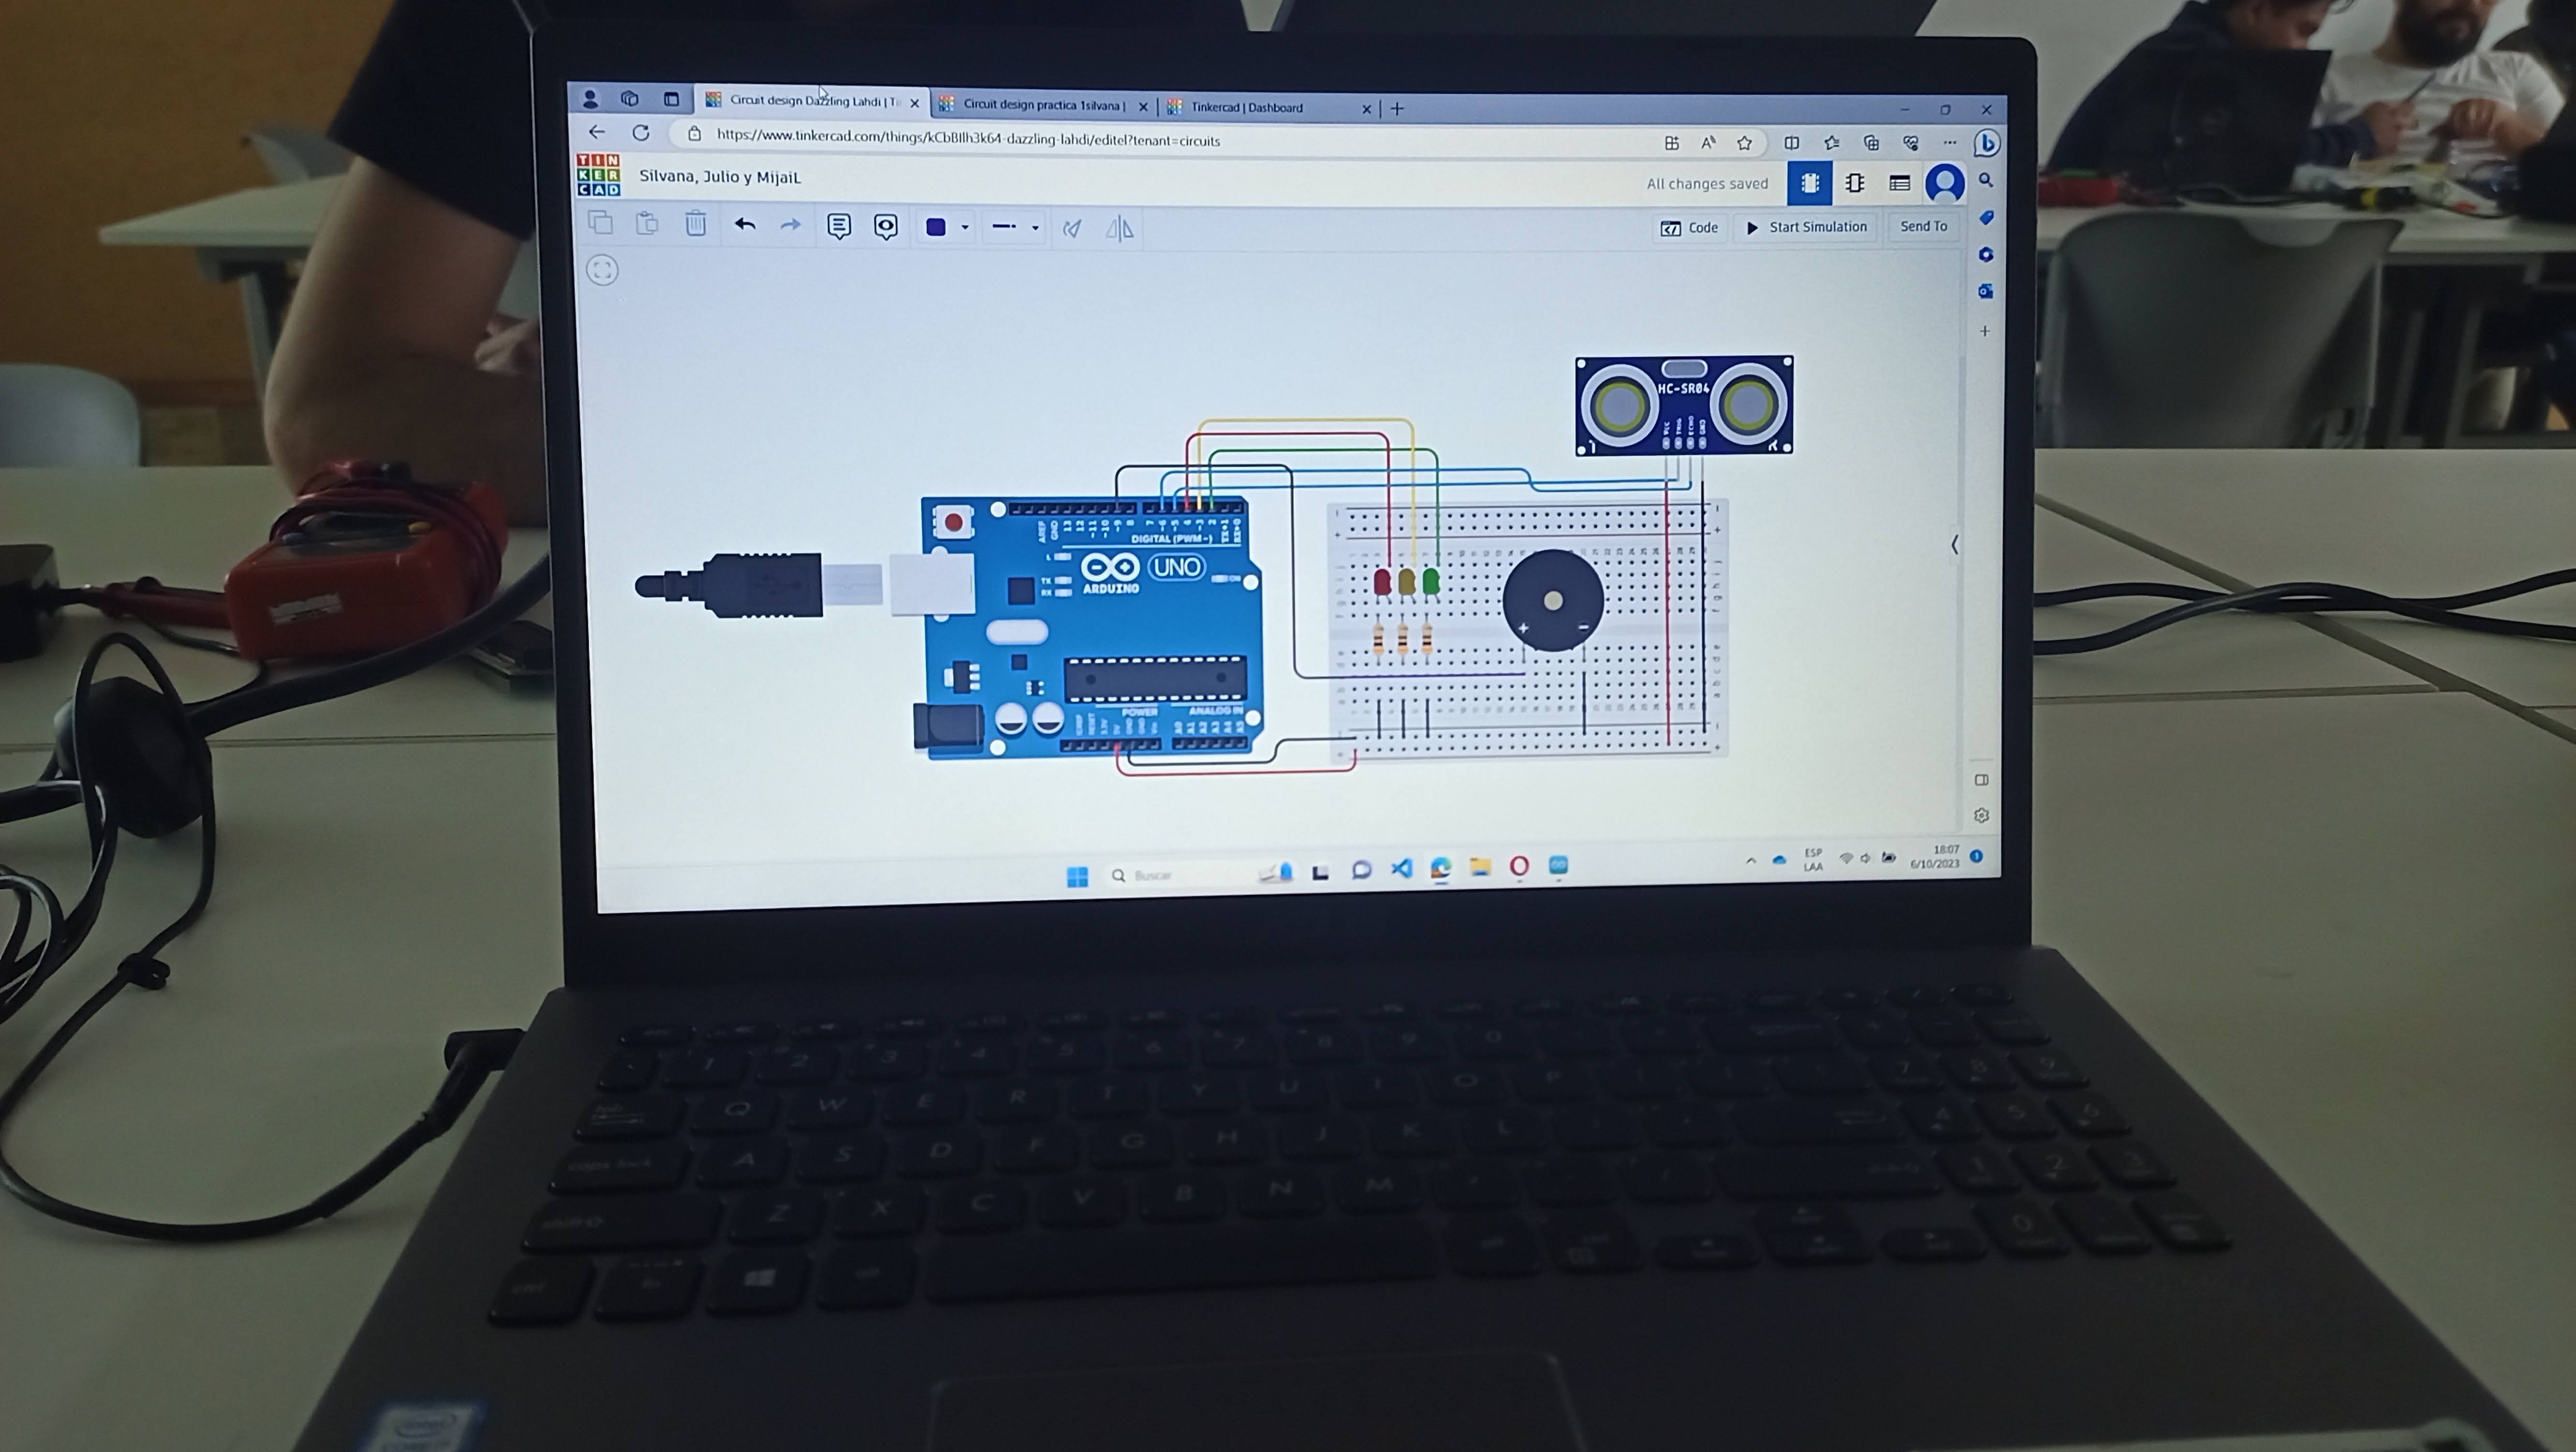Delete selection with the trash icon
The width and height of the screenshot is (2576, 1452).
[x=696, y=223]
